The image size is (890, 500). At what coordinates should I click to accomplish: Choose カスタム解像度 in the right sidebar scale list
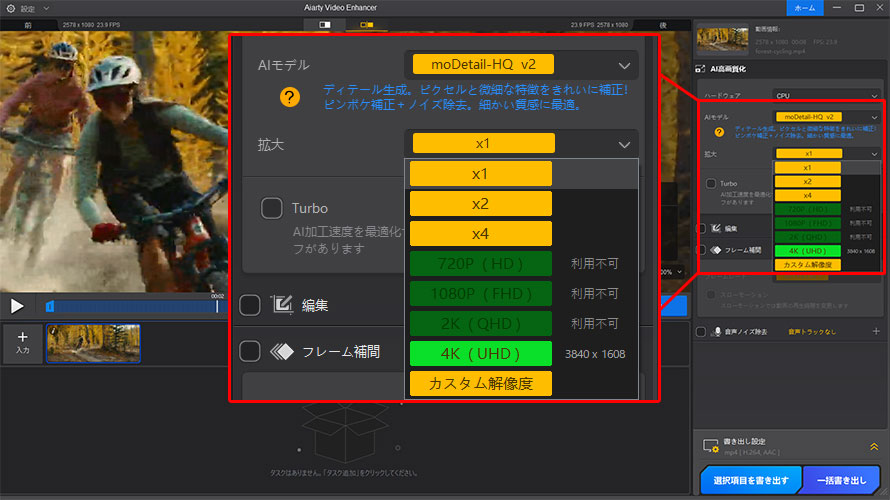point(807,264)
